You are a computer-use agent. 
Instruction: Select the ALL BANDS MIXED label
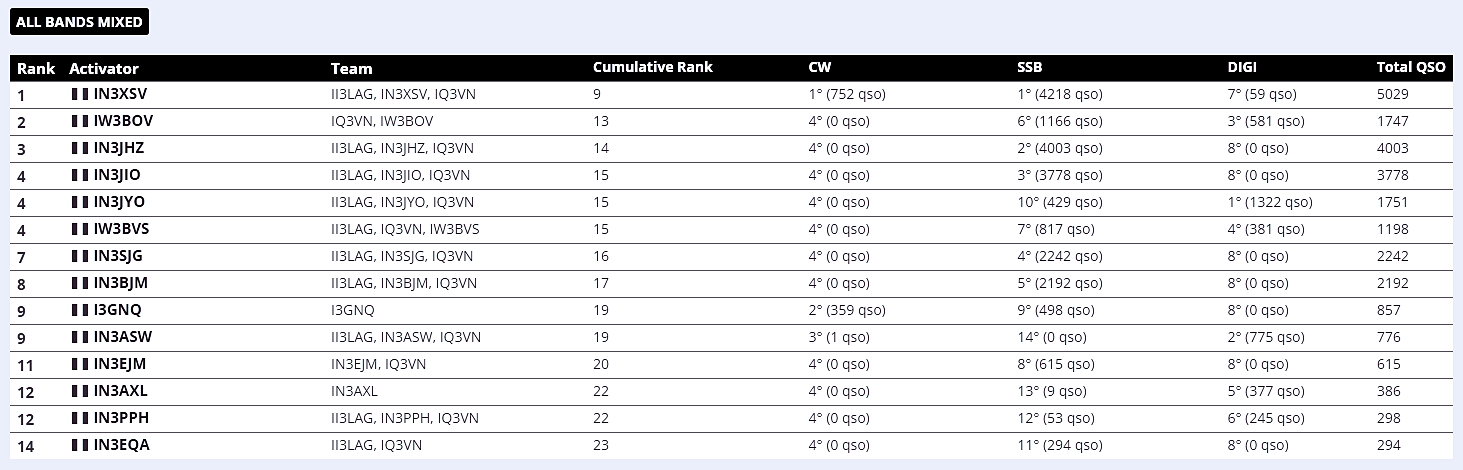(x=80, y=22)
